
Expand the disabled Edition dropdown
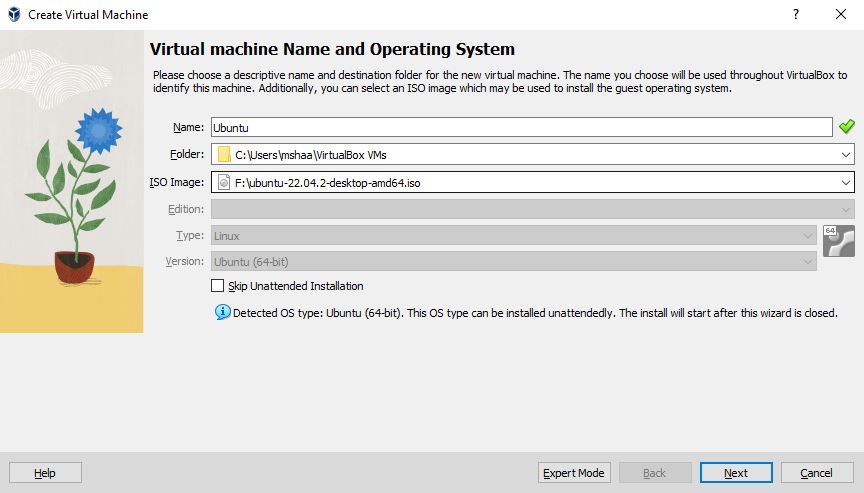846,209
